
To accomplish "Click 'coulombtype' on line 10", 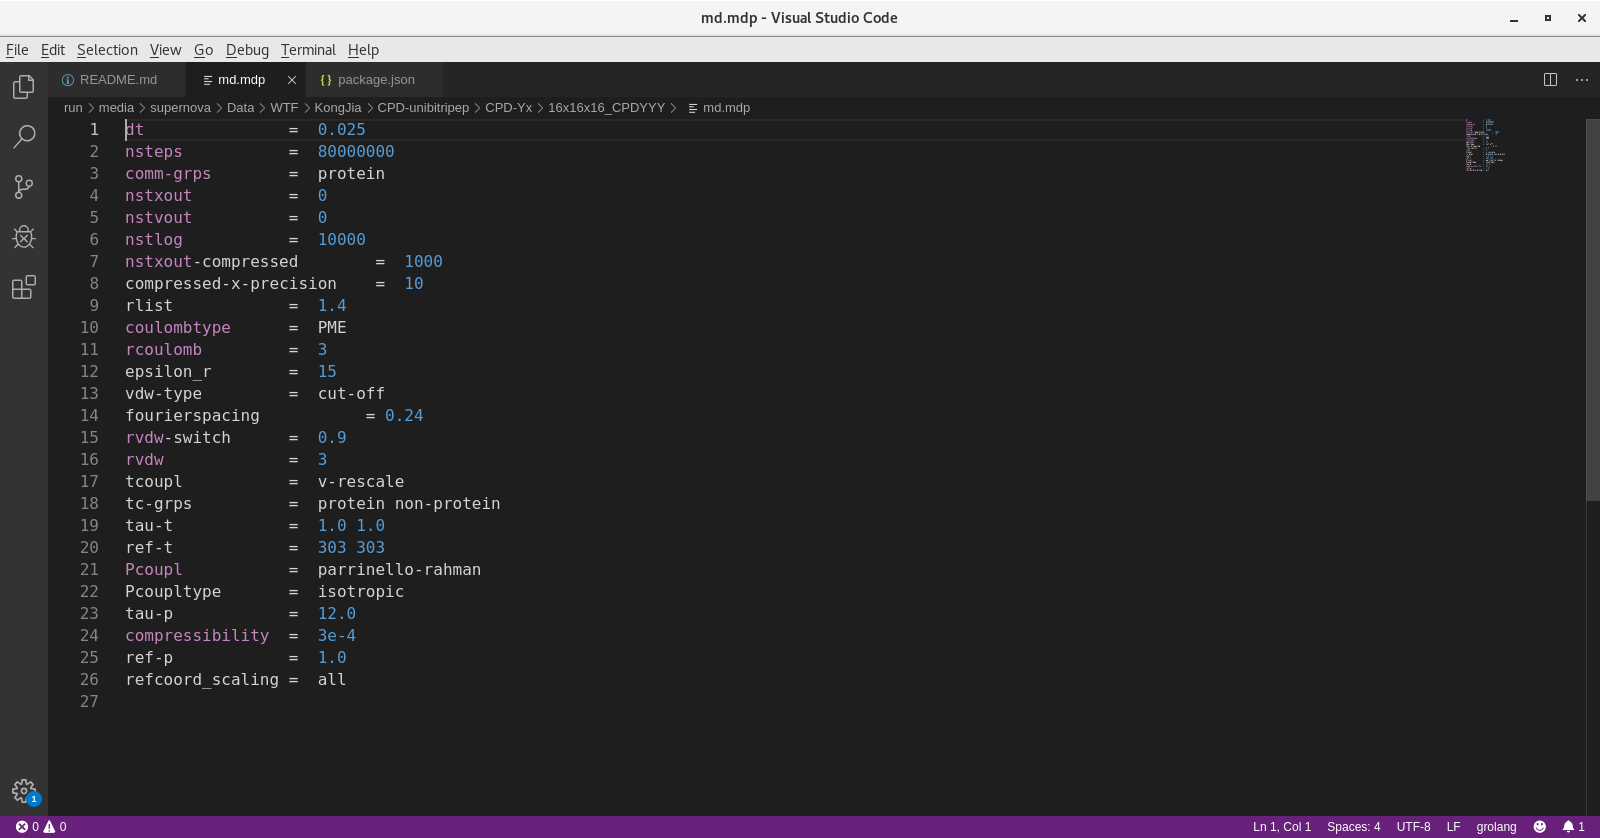I will click(178, 328).
